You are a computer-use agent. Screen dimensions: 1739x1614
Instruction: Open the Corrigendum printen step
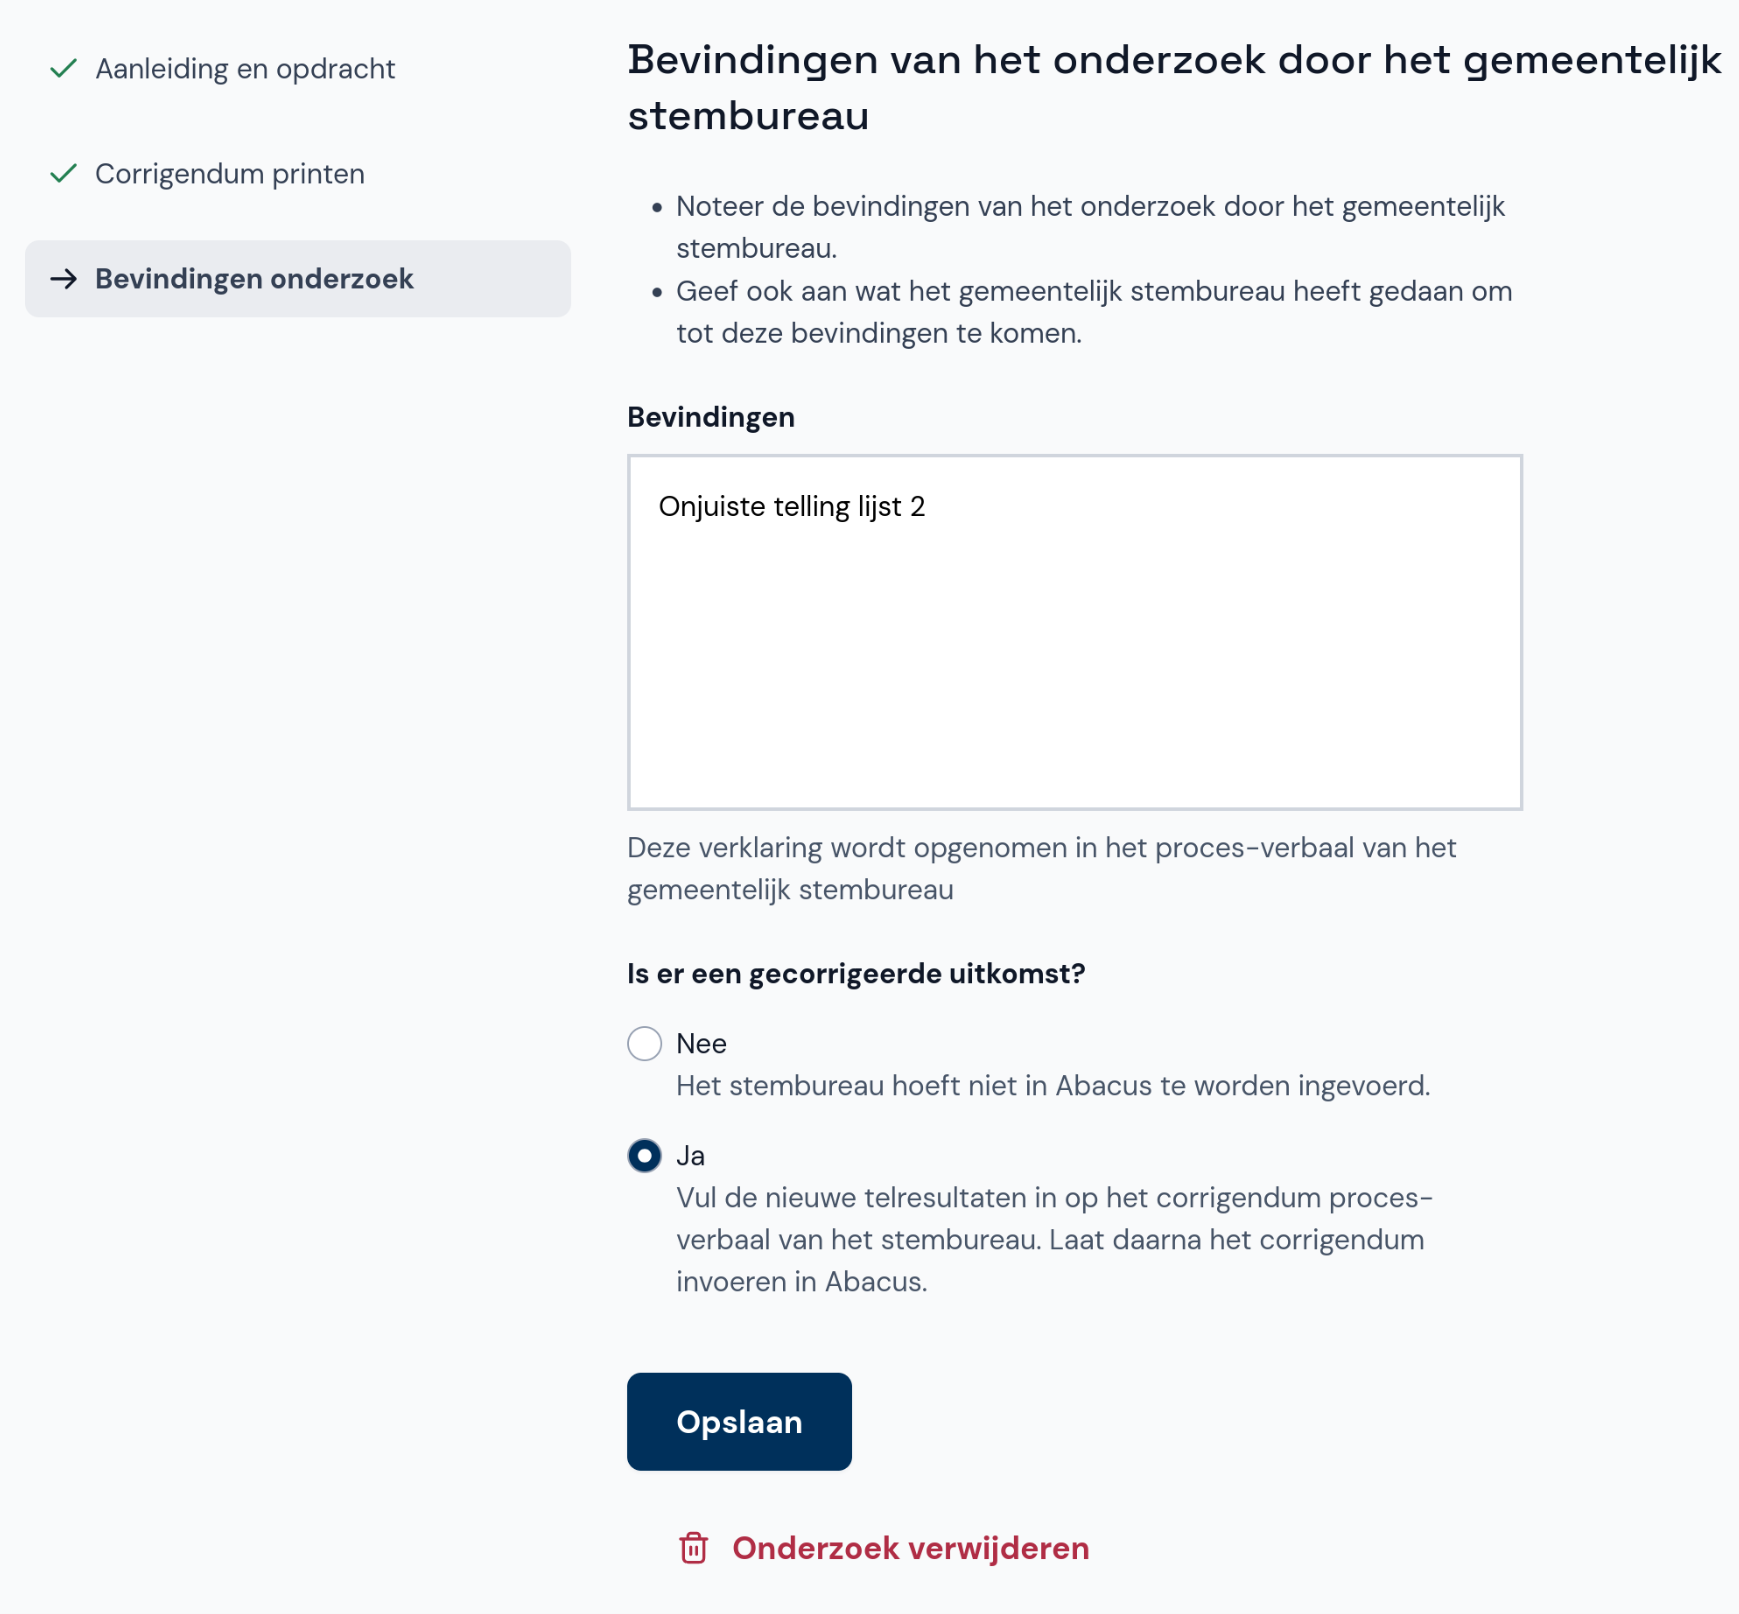coord(229,173)
